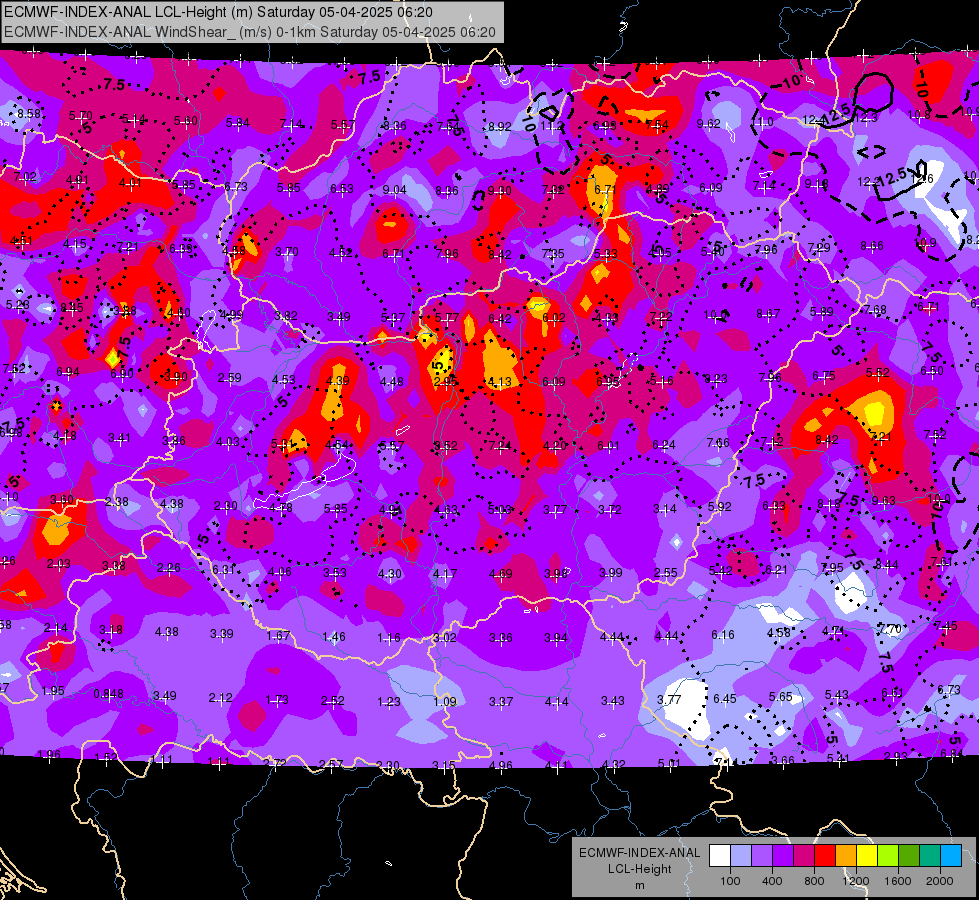Click the wind shear value 2.95

(446, 382)
